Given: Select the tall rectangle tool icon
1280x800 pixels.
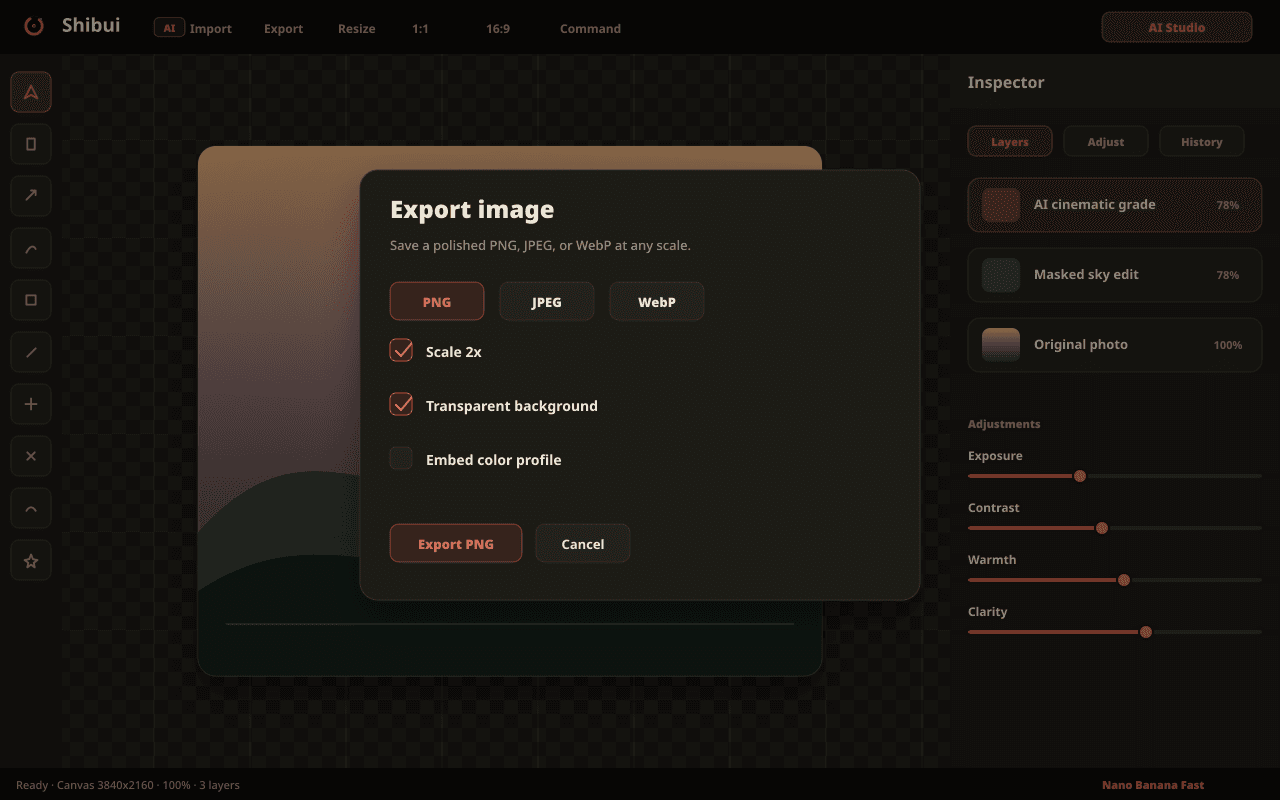Looking at the screenshot, I should pos(31,144).
